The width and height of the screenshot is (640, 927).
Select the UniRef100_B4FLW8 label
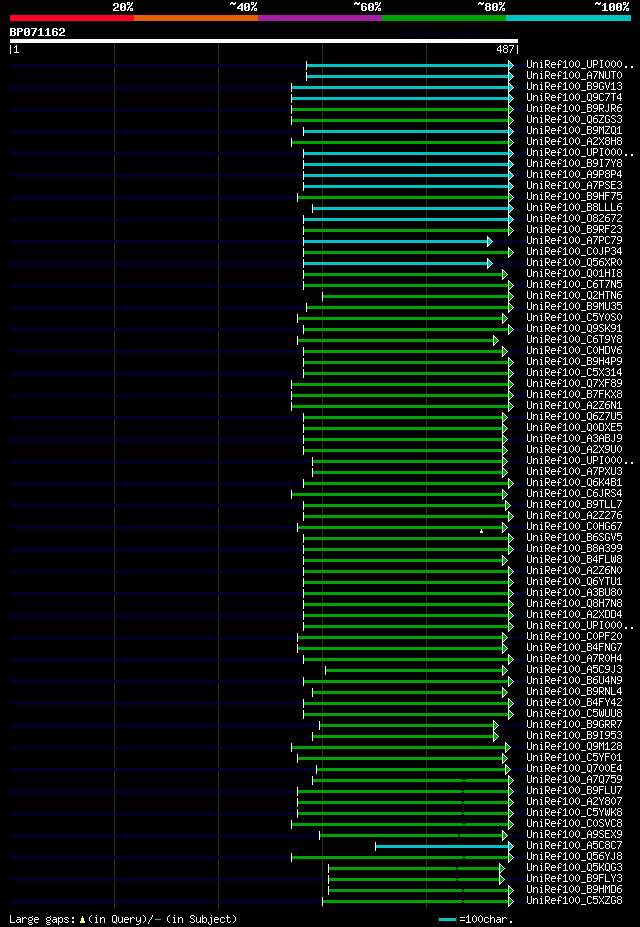[574, 560]
